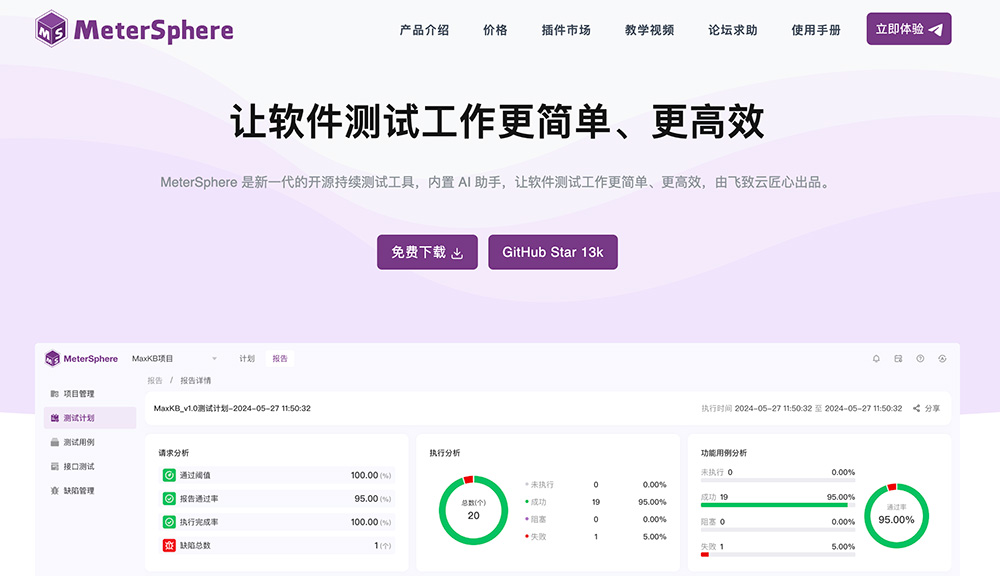Click the 95.00 value for 报告通过率
Image resolution: width=1000 pixels, height=576 pixels.
[x=366, y=499]
